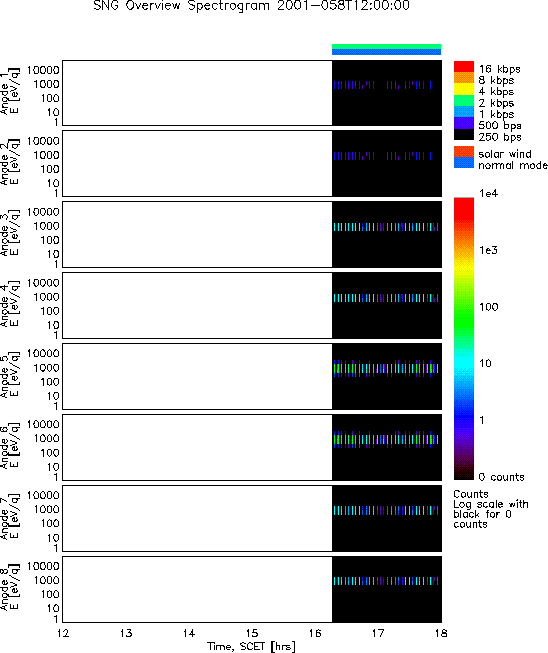Click the normal mode blue swatch
The height and width of the screenshot is (653, 548).
[x=464, y=163]
